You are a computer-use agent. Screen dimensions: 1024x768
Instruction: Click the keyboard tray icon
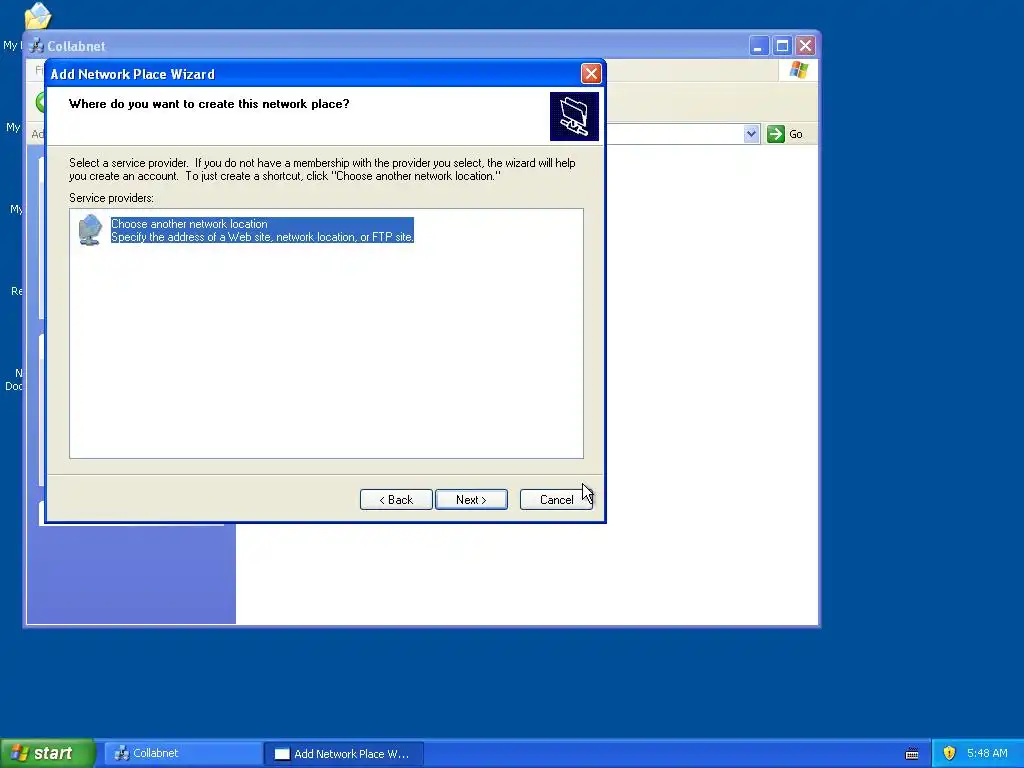tap(912, 754)
